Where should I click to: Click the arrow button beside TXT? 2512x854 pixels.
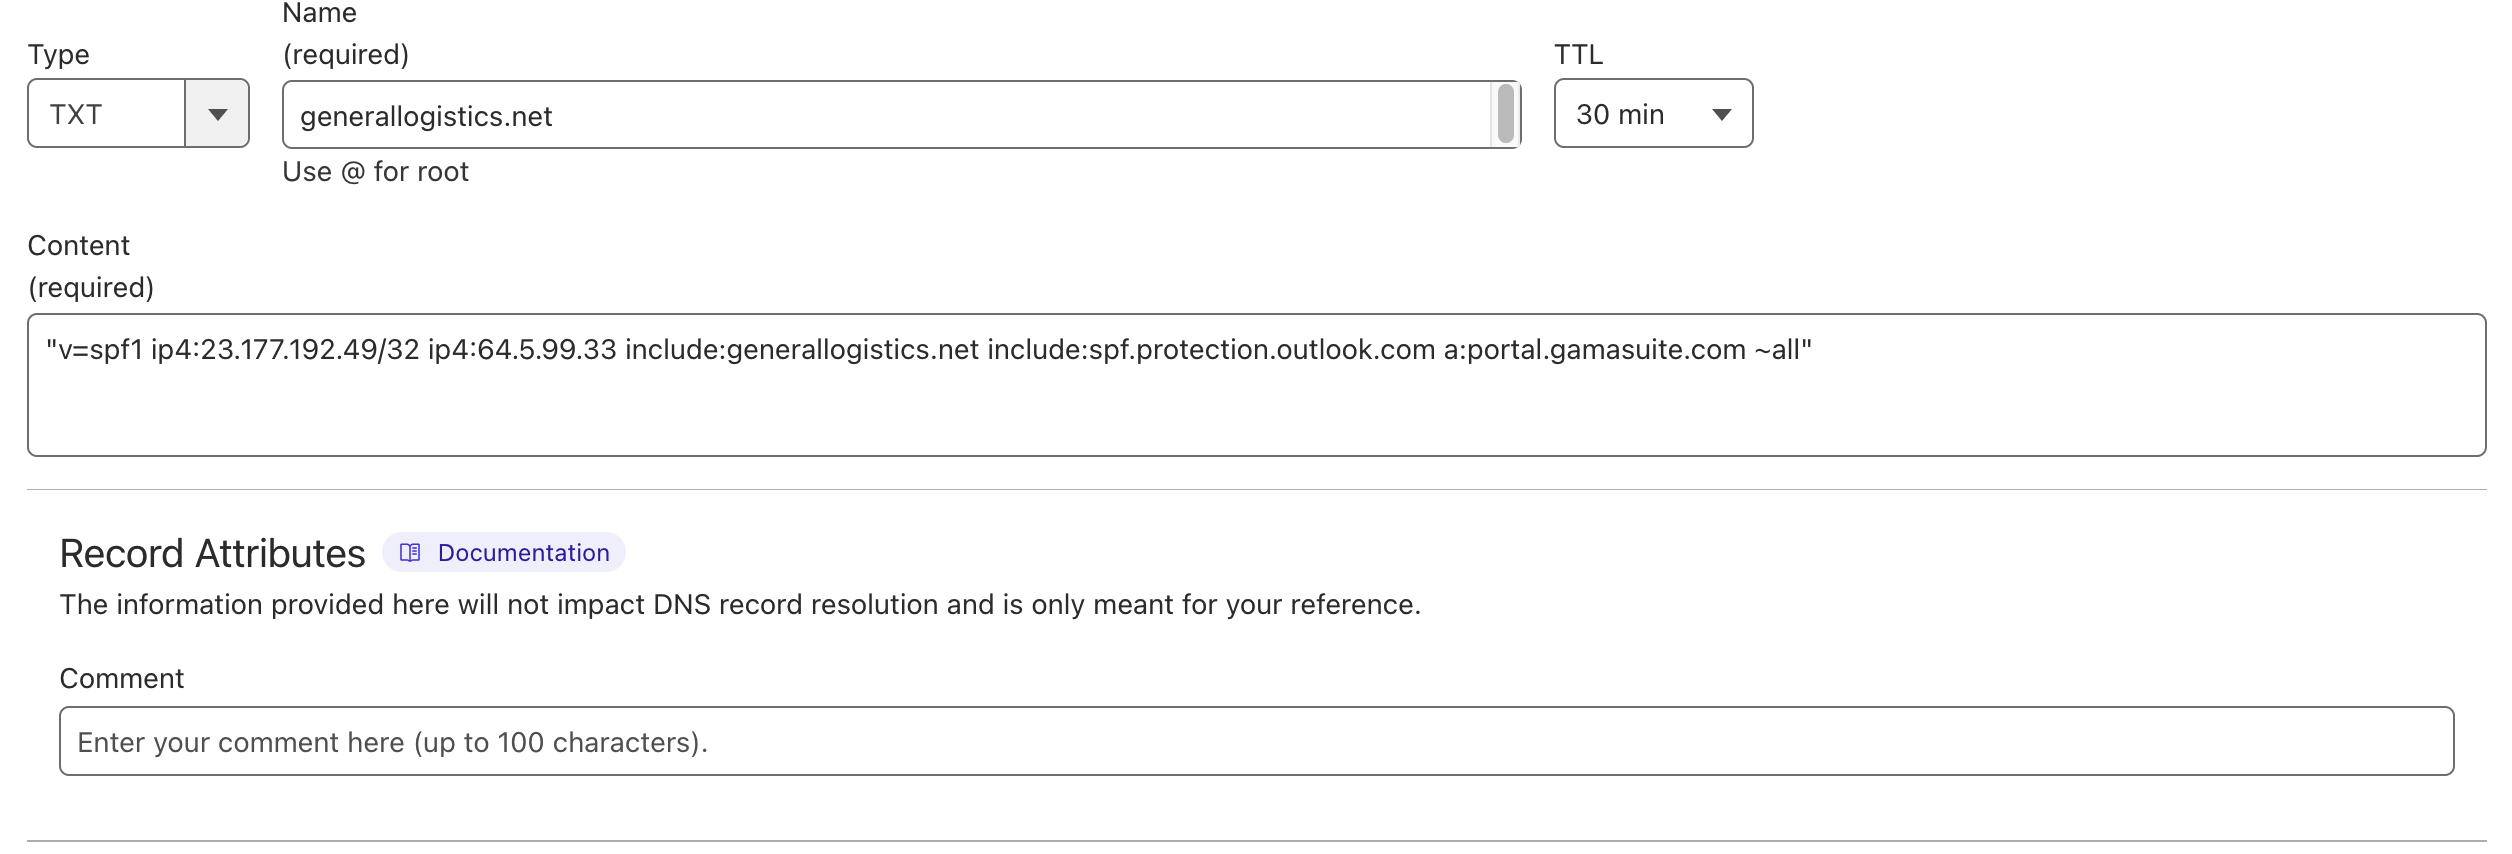click(x=217, y=113)
